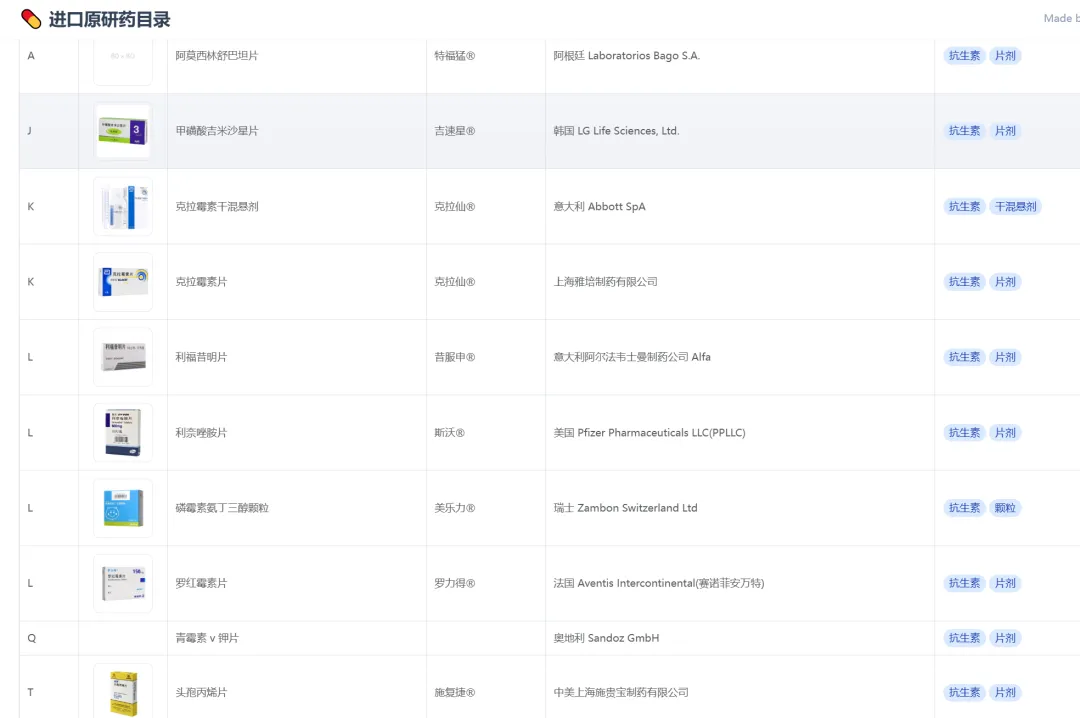Image resolution: width=1080 pixels, height=718 pixels.
Task: Click manufacturer 韩国 LG Life Sciences, Ltd.
Action: pos(616,131)
